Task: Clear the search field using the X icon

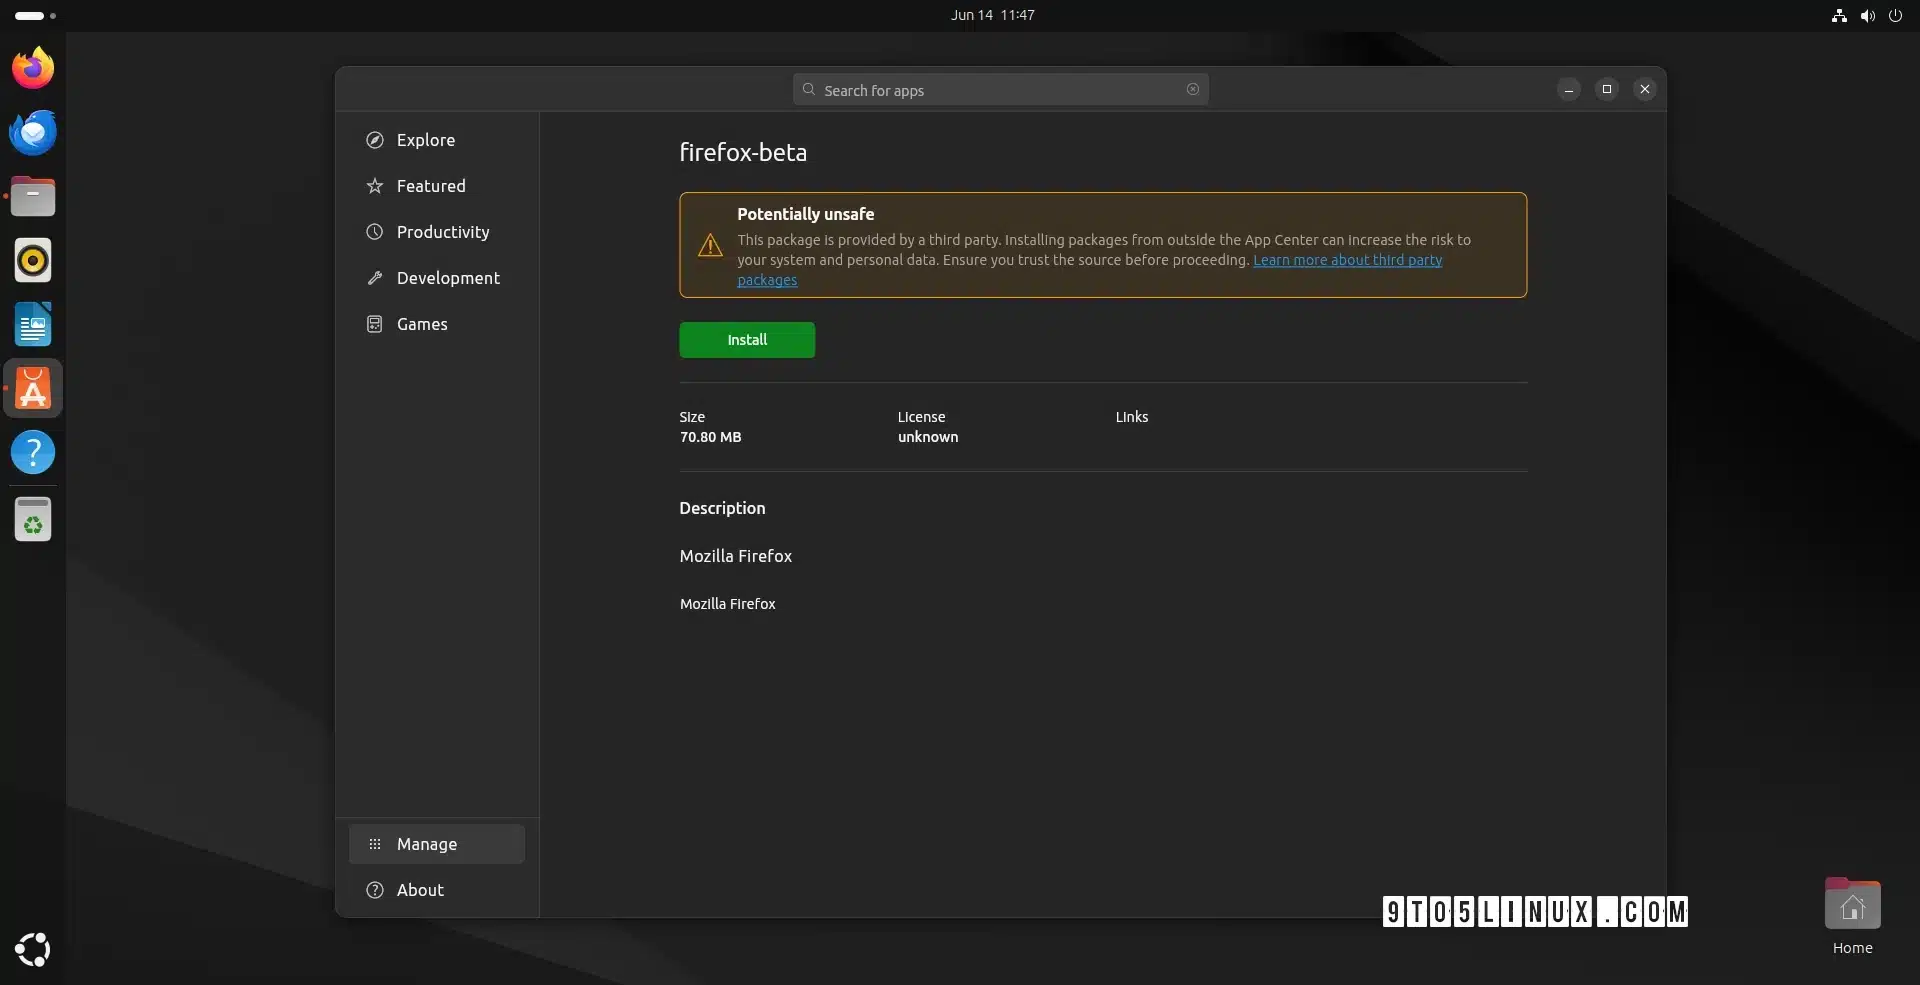Action: pos(1193,89)
